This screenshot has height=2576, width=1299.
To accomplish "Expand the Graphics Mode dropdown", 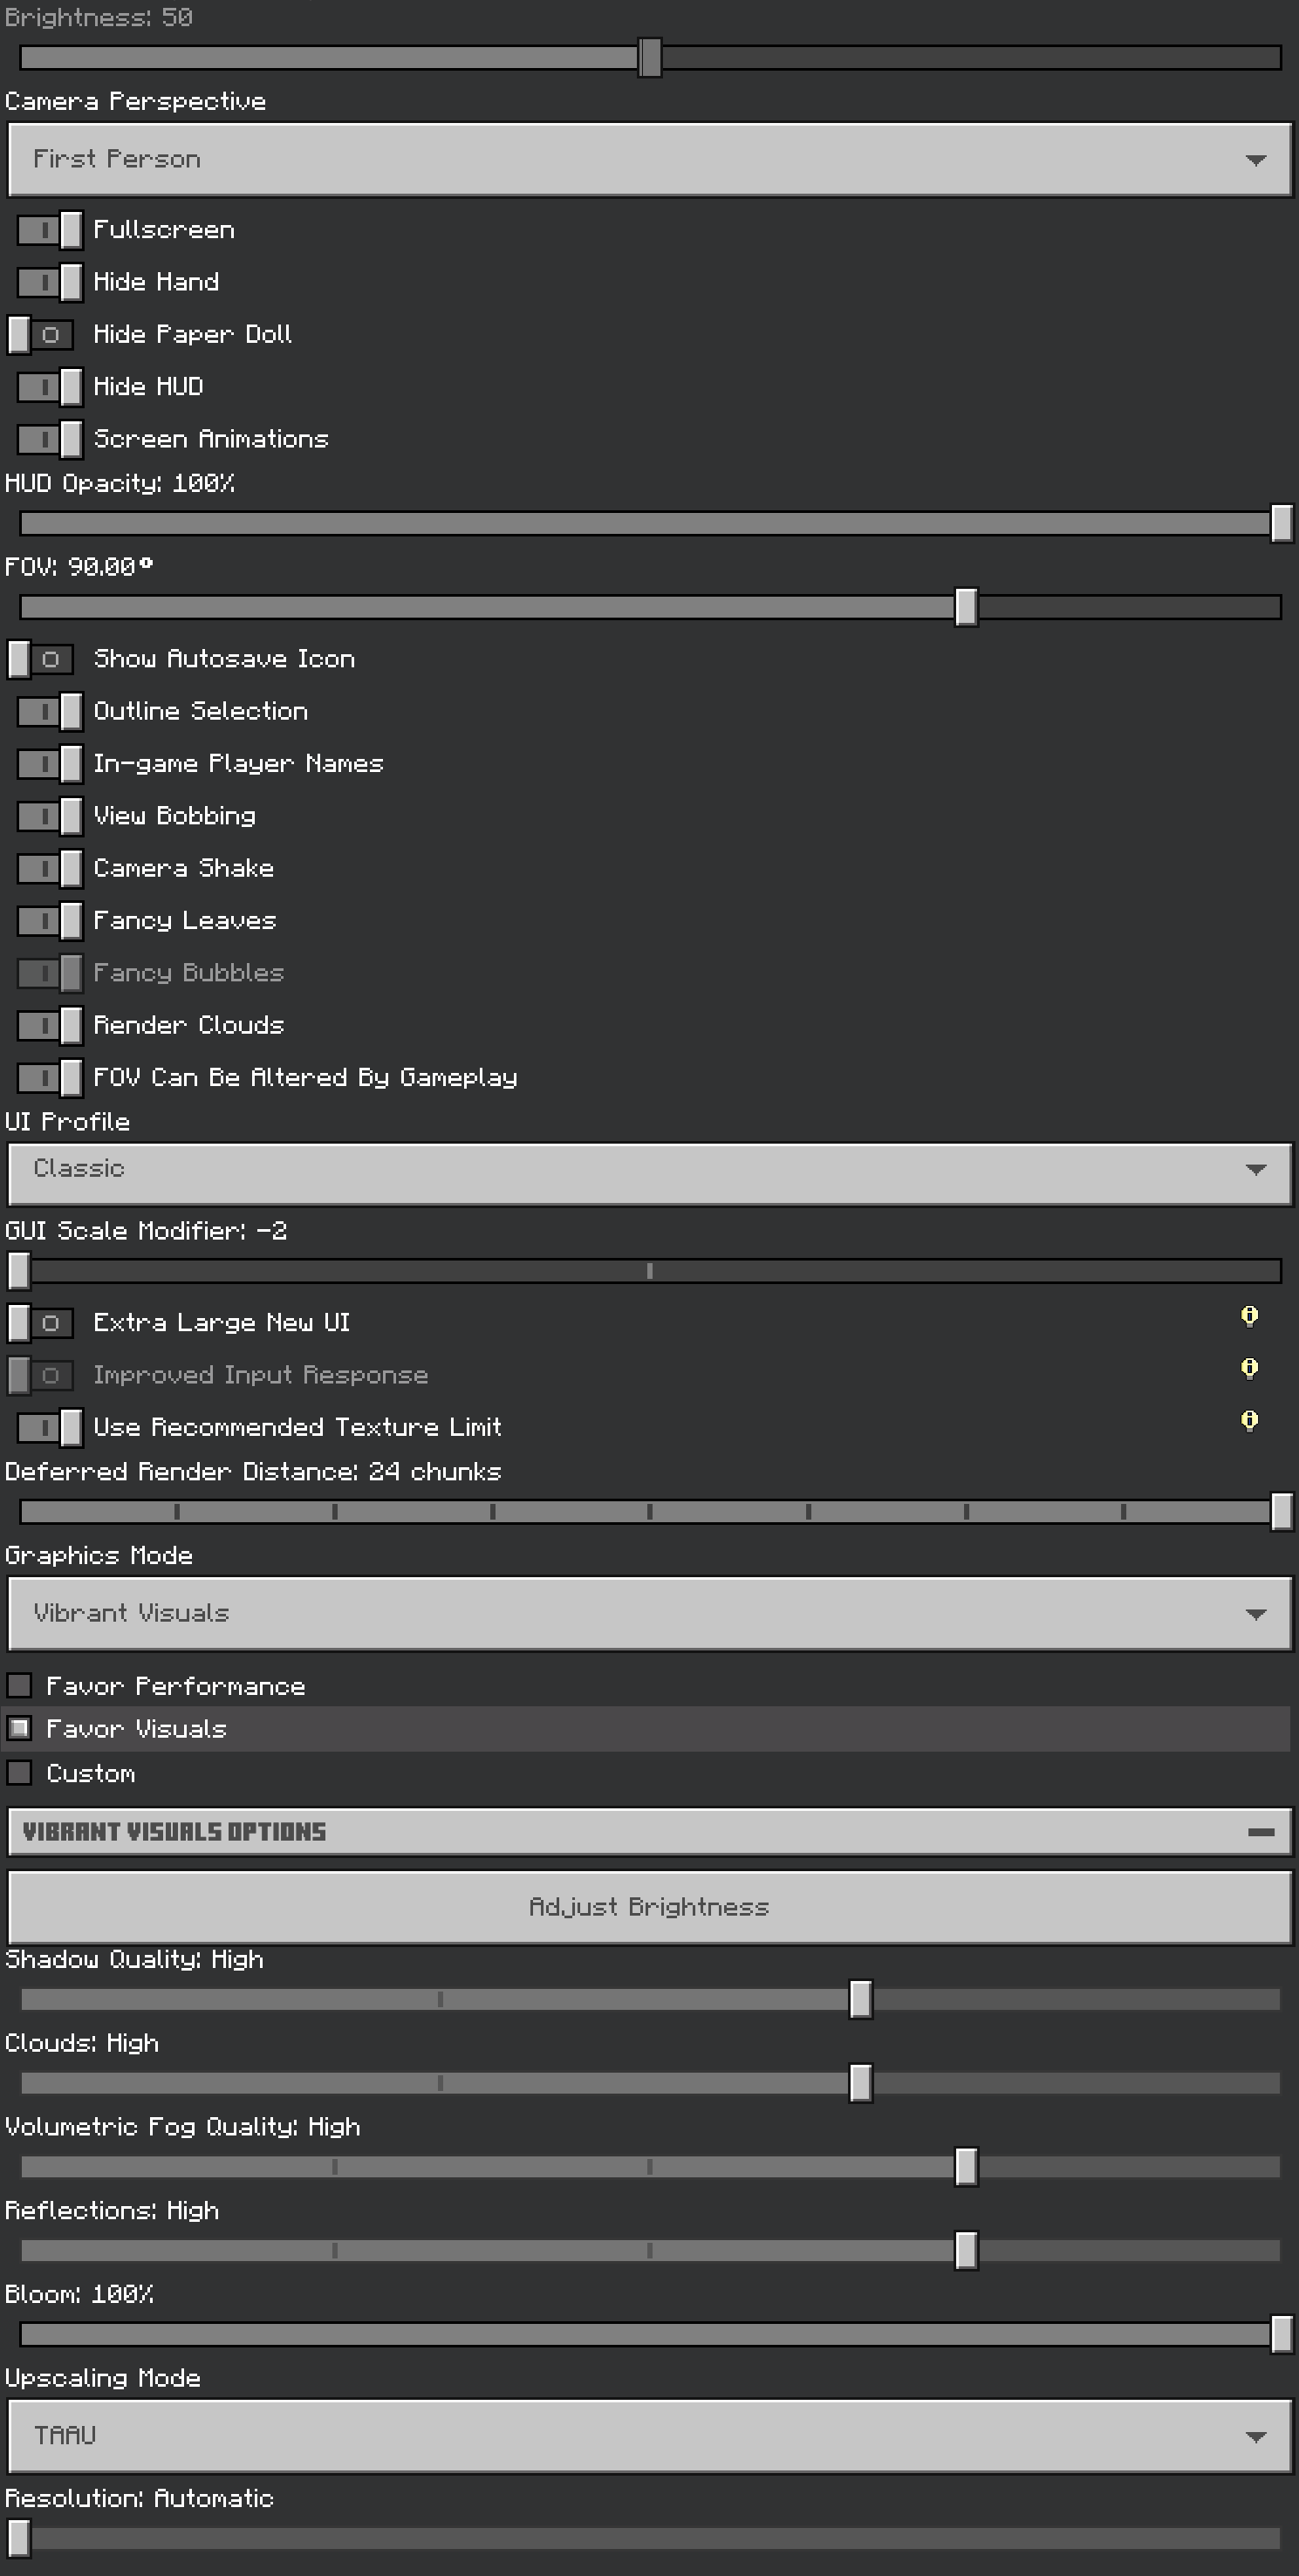I will pyautogui.click(x=649, y=1613).
